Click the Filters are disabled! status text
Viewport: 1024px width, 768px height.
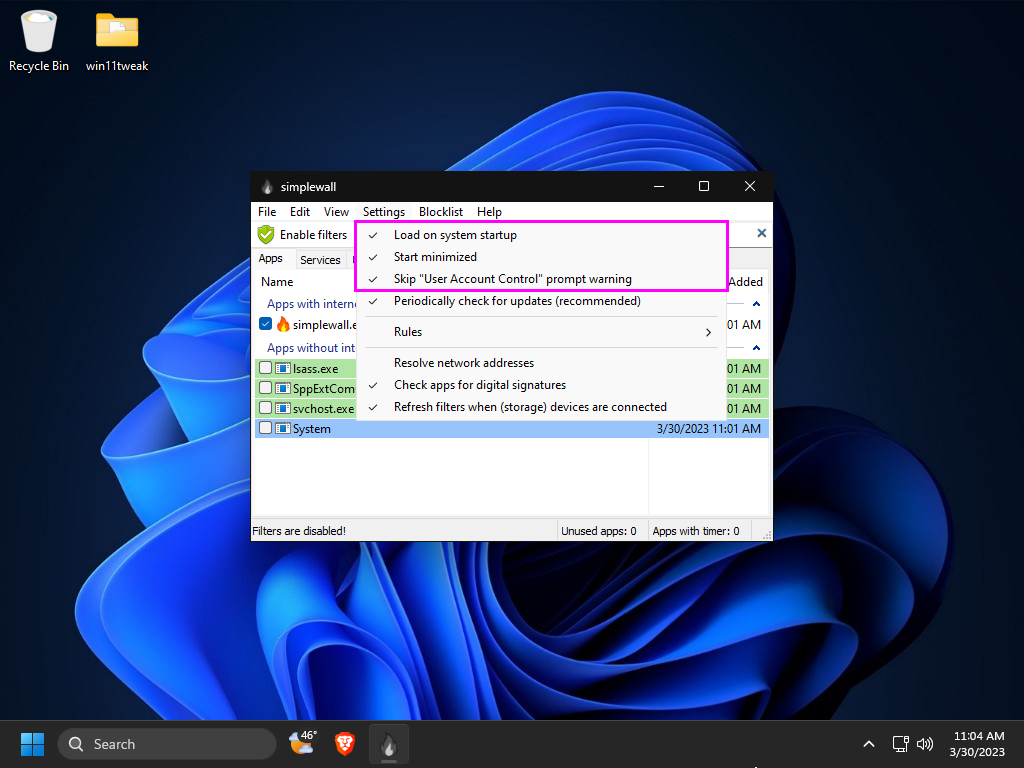click(x=299, y=531)
